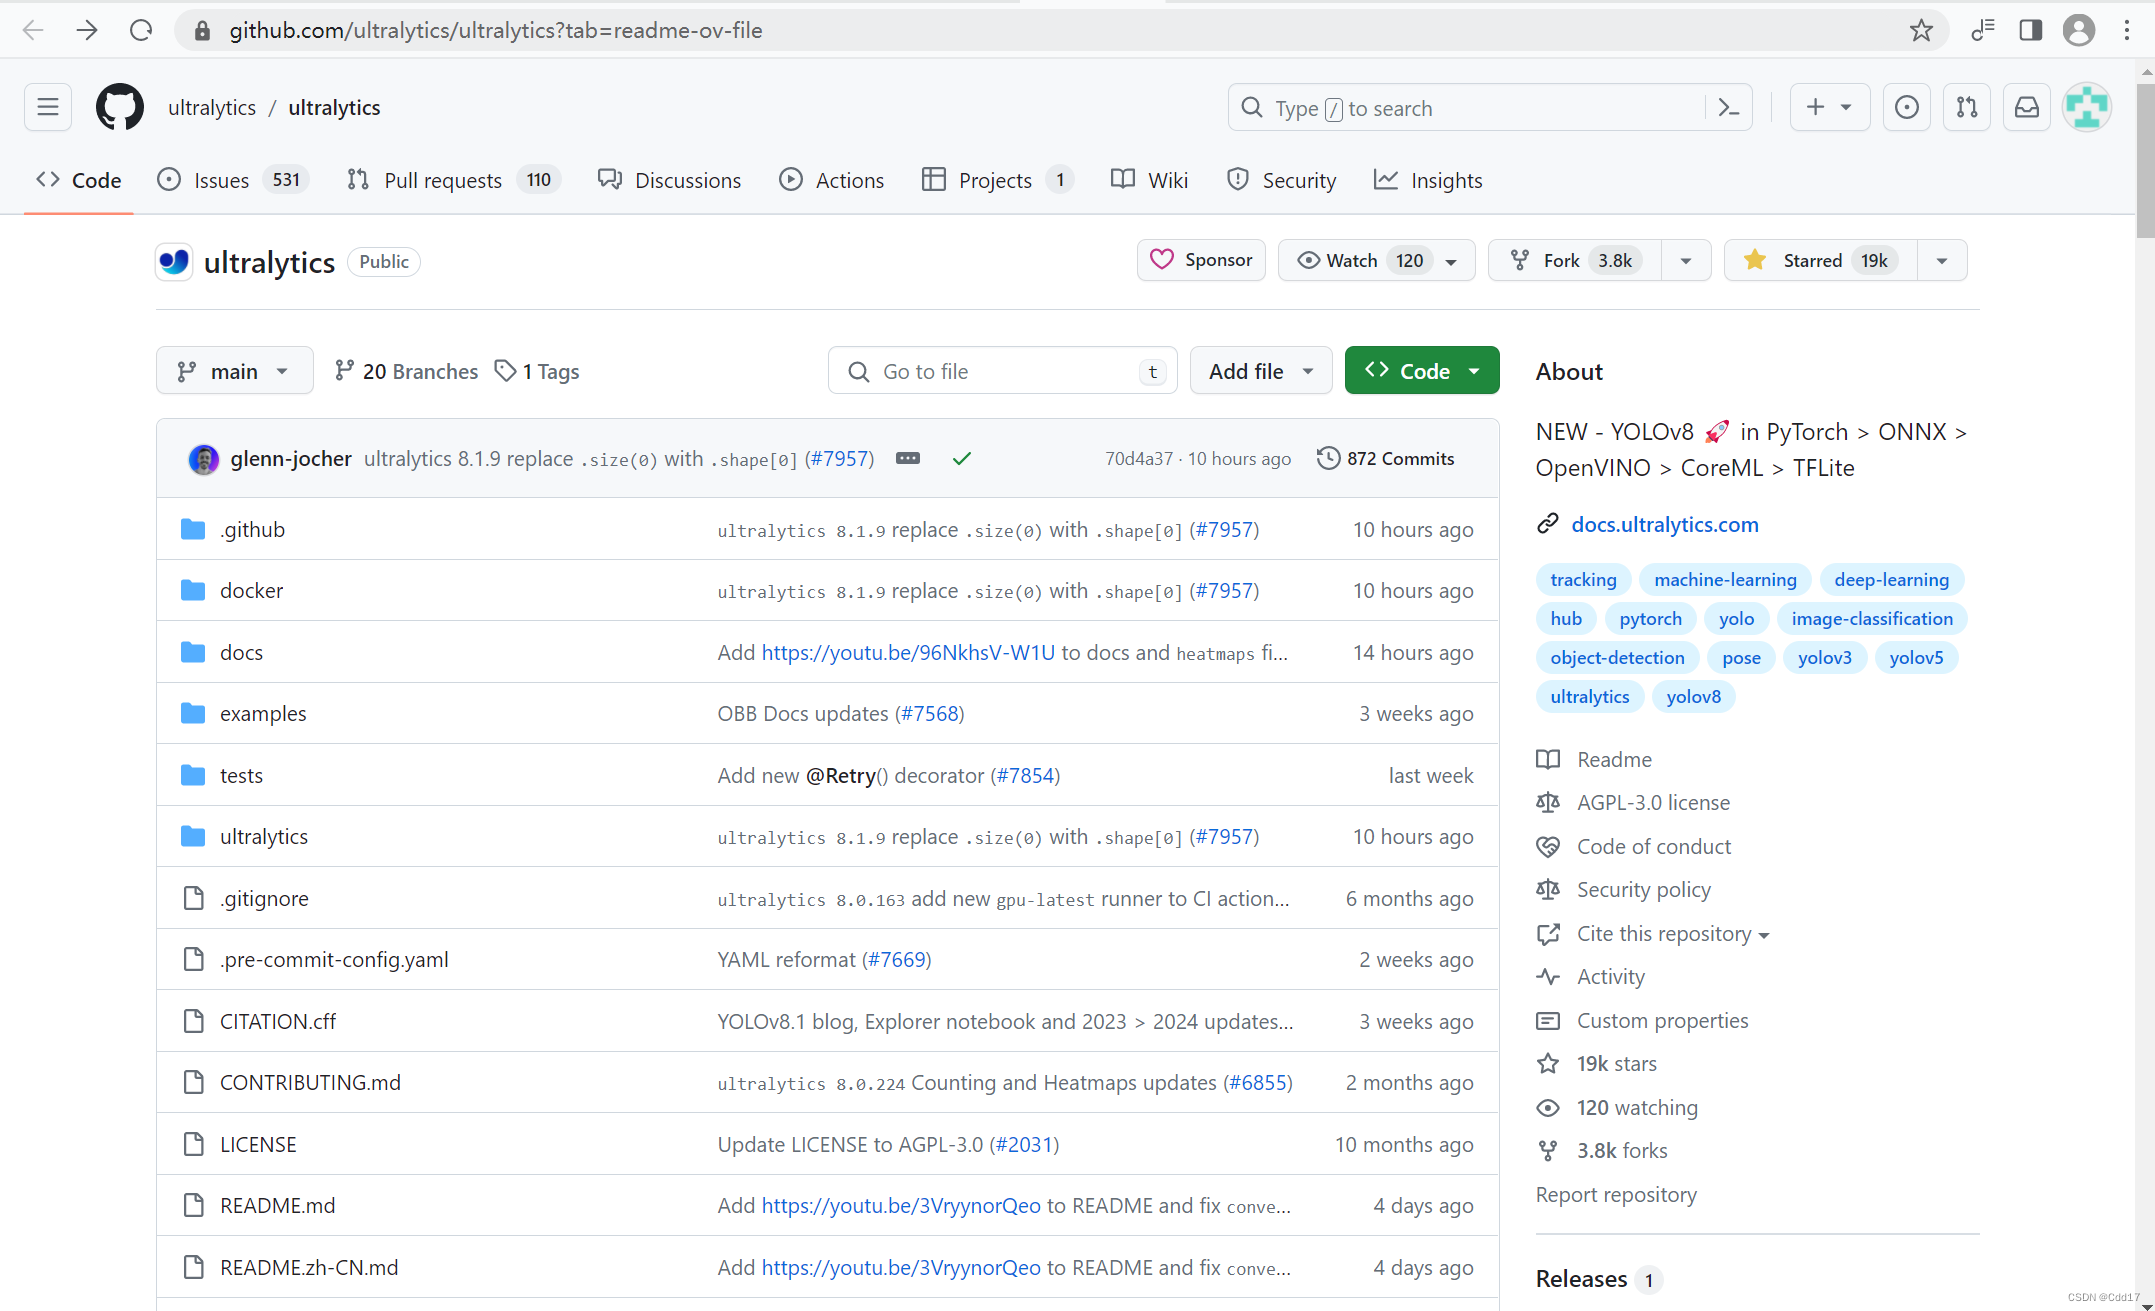Click the header pull requests icon
The image size is (2155, 1311).
[1966, 107]
